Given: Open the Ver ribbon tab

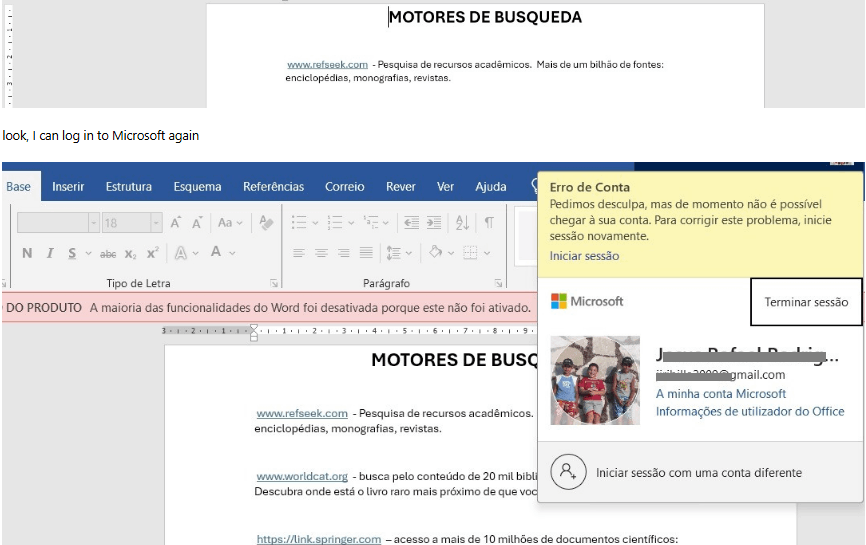Looking at the screenshot, I should click(x=445, y=187).
